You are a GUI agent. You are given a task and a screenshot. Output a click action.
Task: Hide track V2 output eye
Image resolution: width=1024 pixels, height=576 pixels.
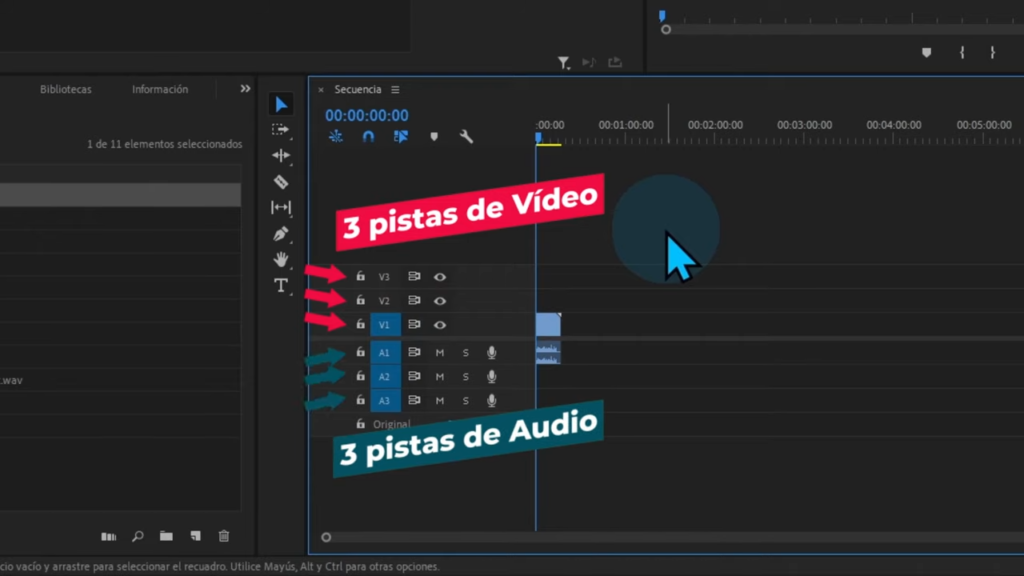(440, 301)
